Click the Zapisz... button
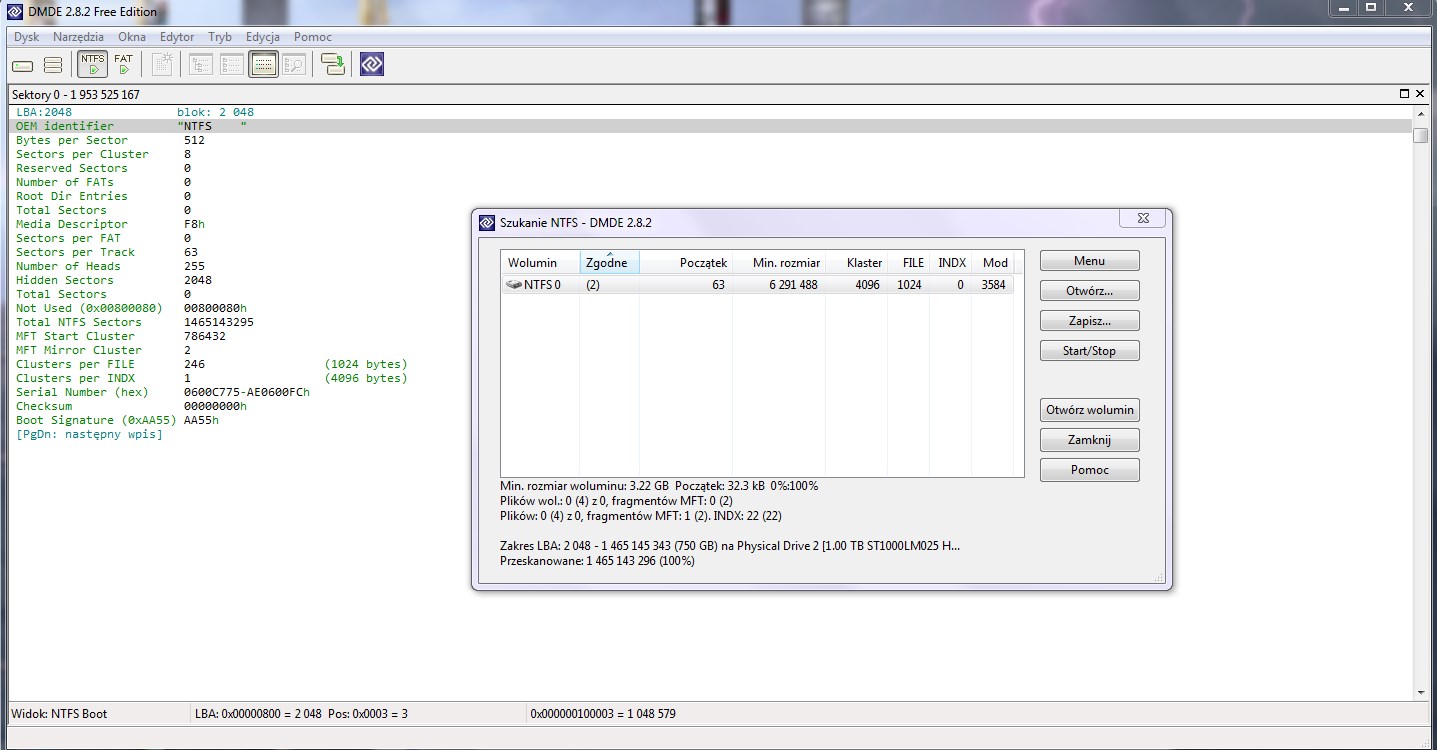The image size is (1437, 750). tap(1090, 321)
